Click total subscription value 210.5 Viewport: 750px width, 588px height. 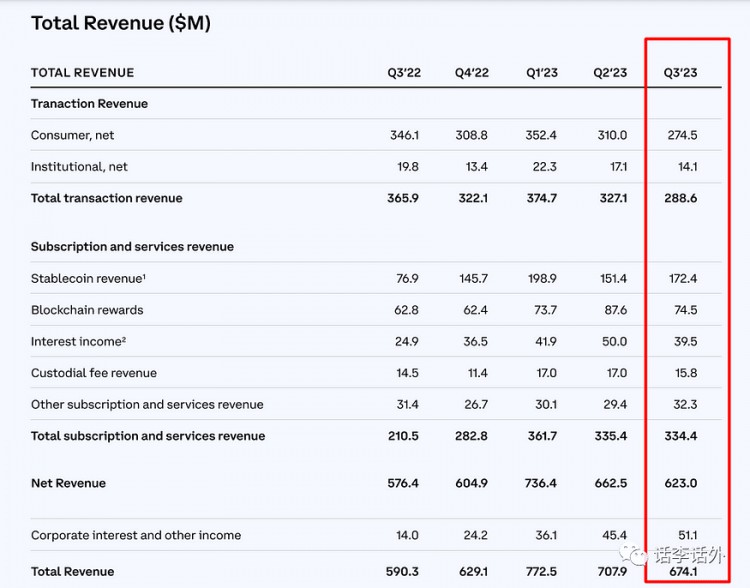(x=403, y=436)
